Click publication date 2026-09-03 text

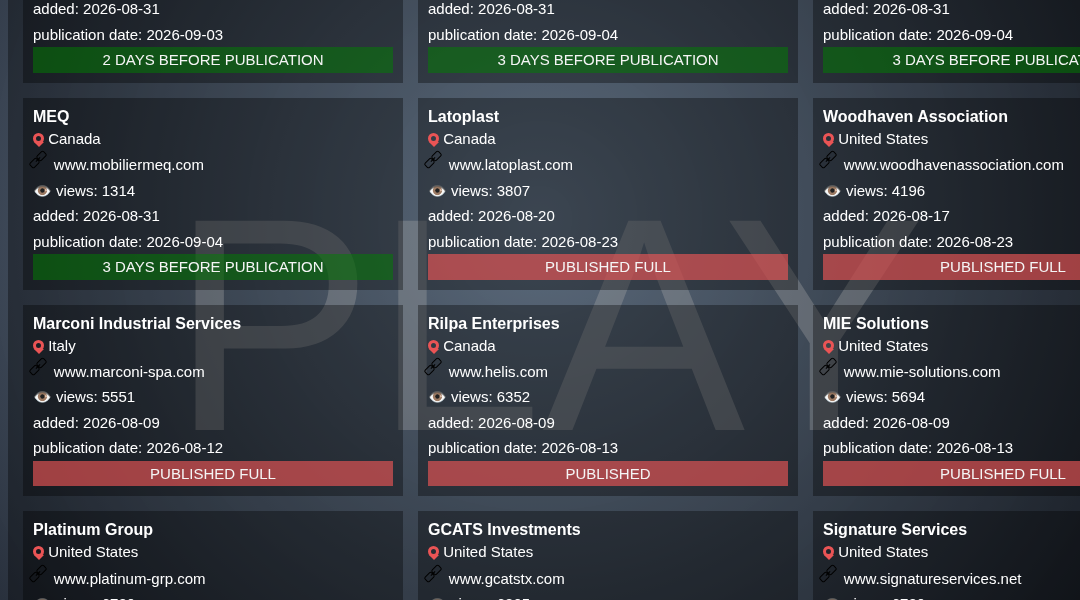(x=128, y=35)
